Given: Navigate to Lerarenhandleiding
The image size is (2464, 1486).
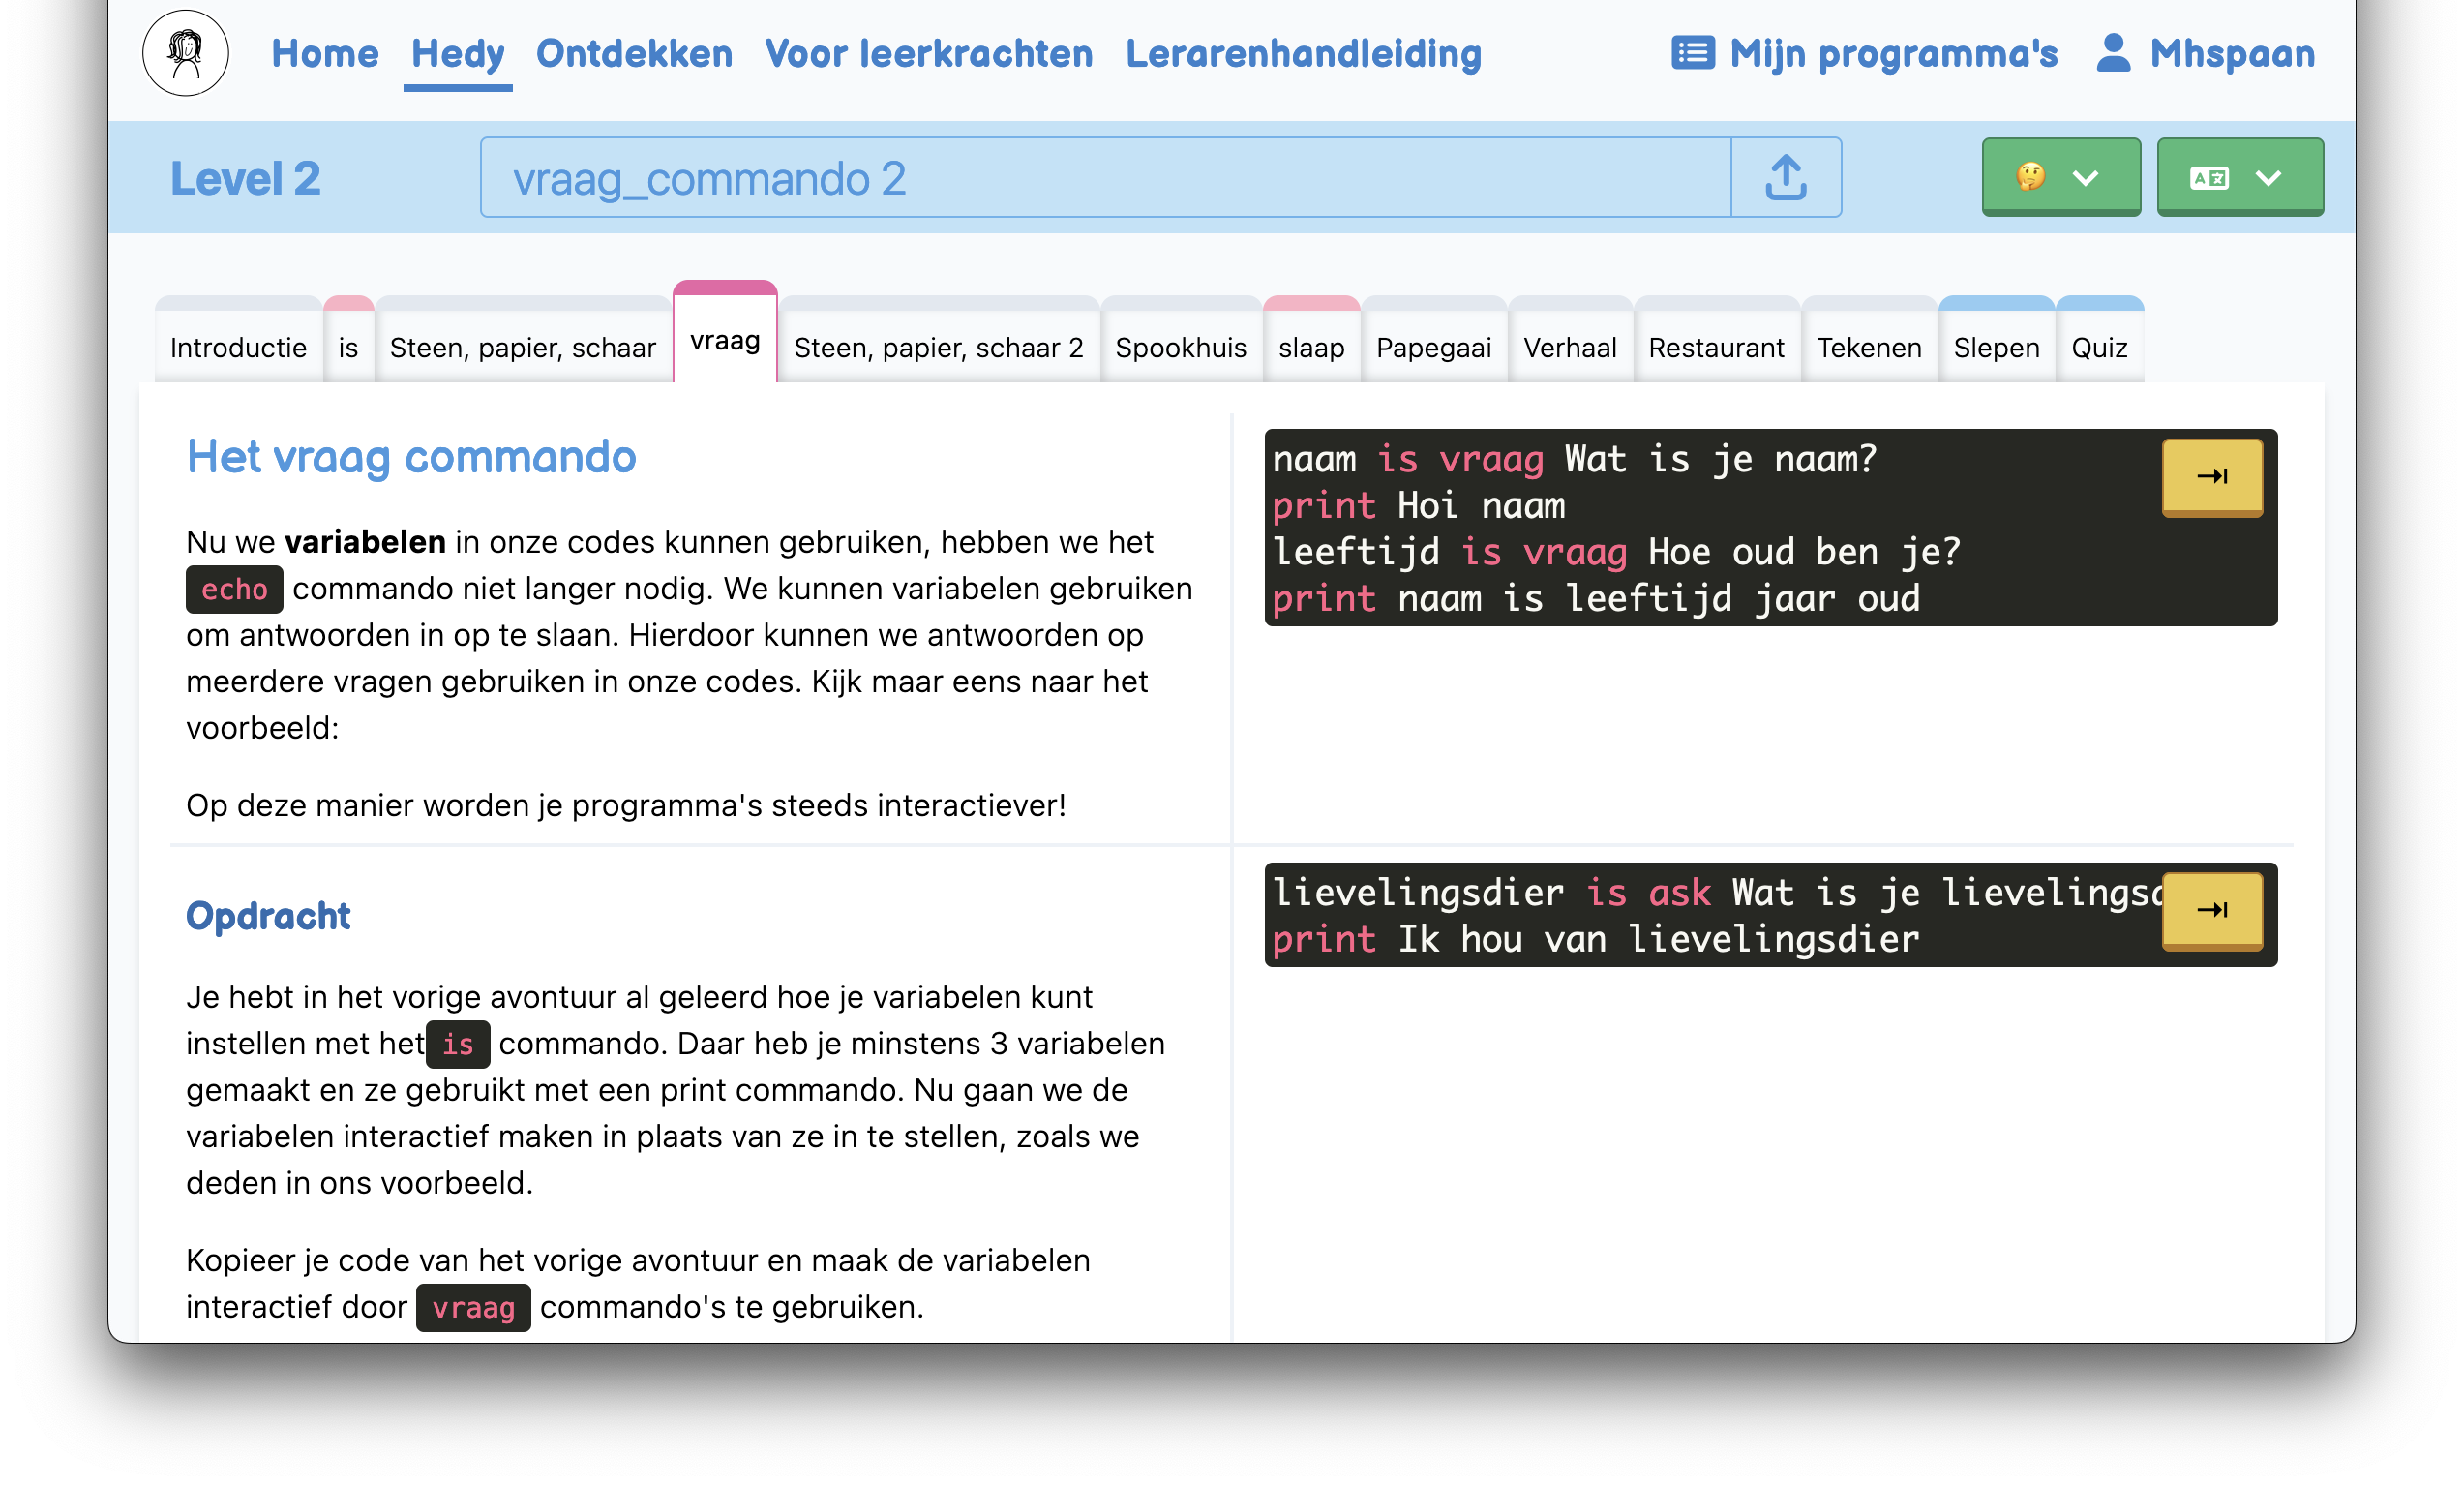Looking at the screenshot, I should 1303,55.
